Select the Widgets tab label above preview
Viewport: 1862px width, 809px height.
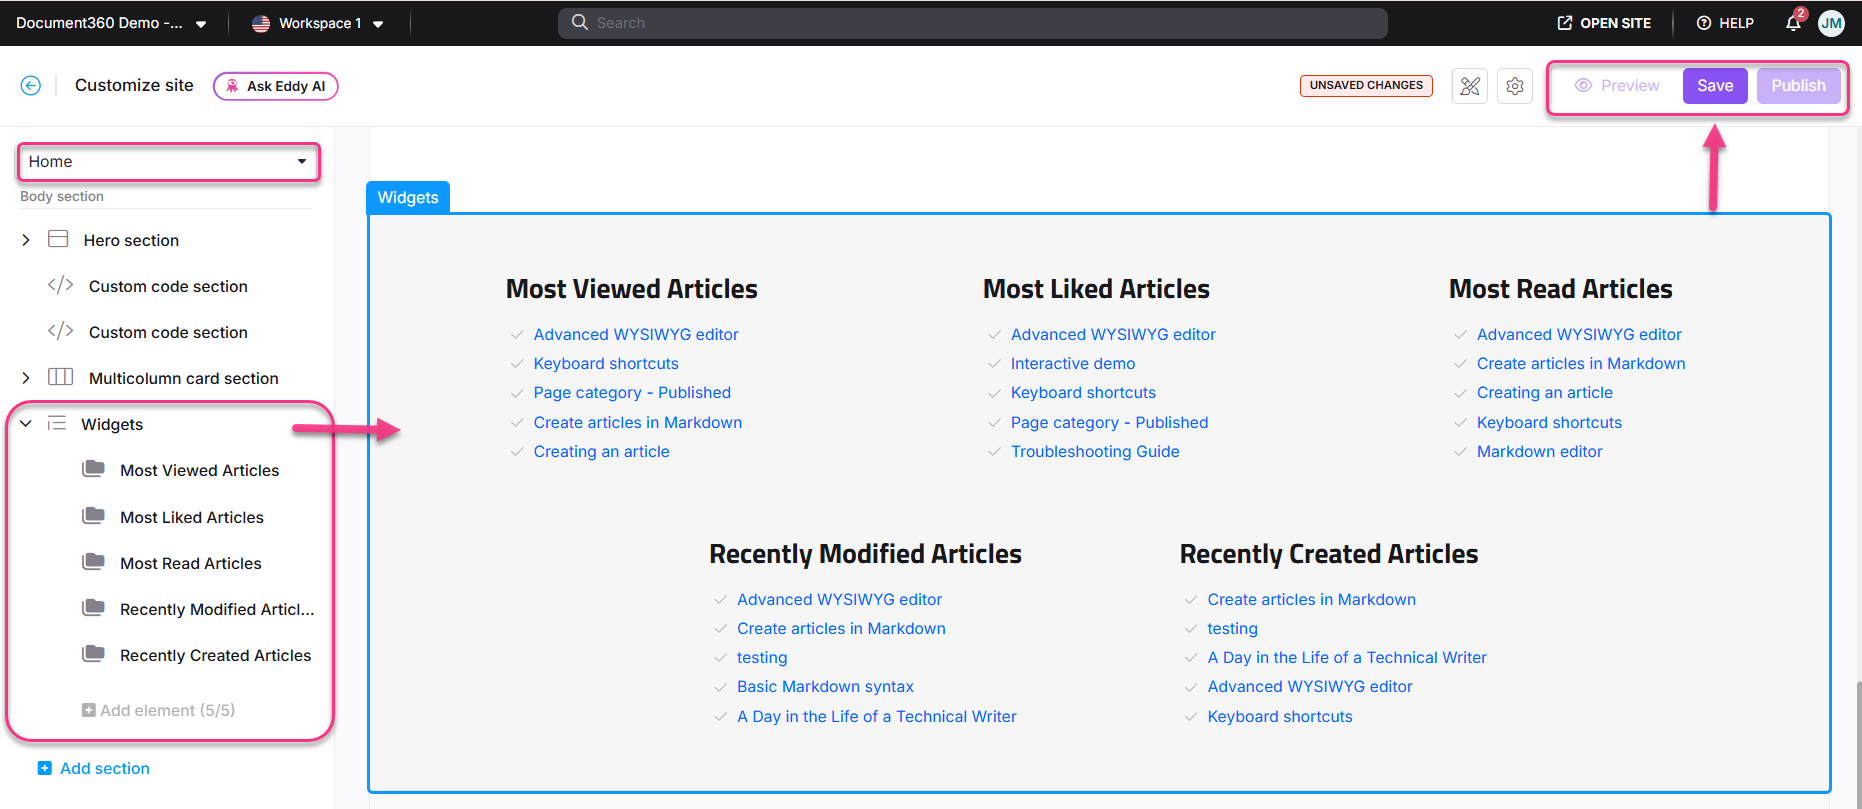point(408,198)
